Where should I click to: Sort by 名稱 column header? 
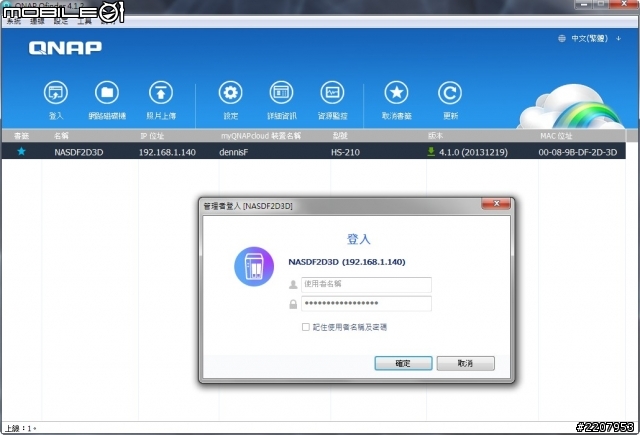(x=61, y=136)
